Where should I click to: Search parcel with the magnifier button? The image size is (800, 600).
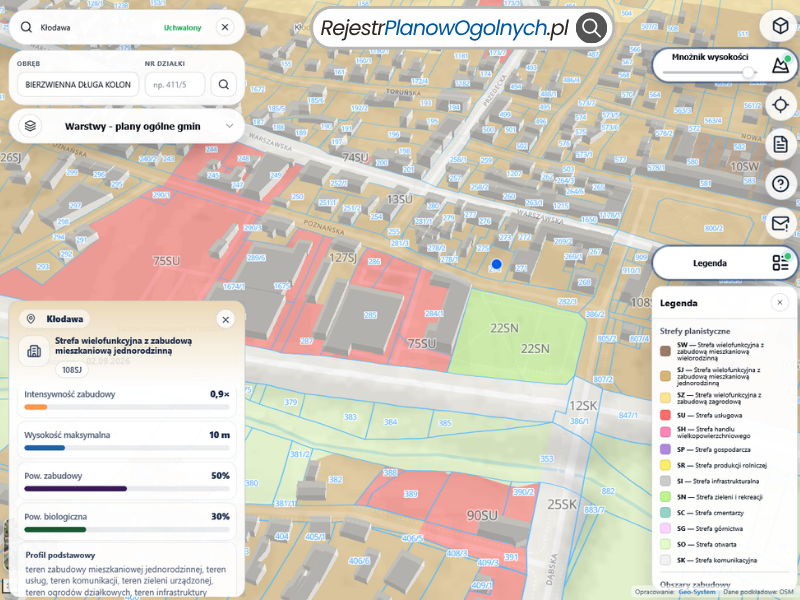click(223, 84)
